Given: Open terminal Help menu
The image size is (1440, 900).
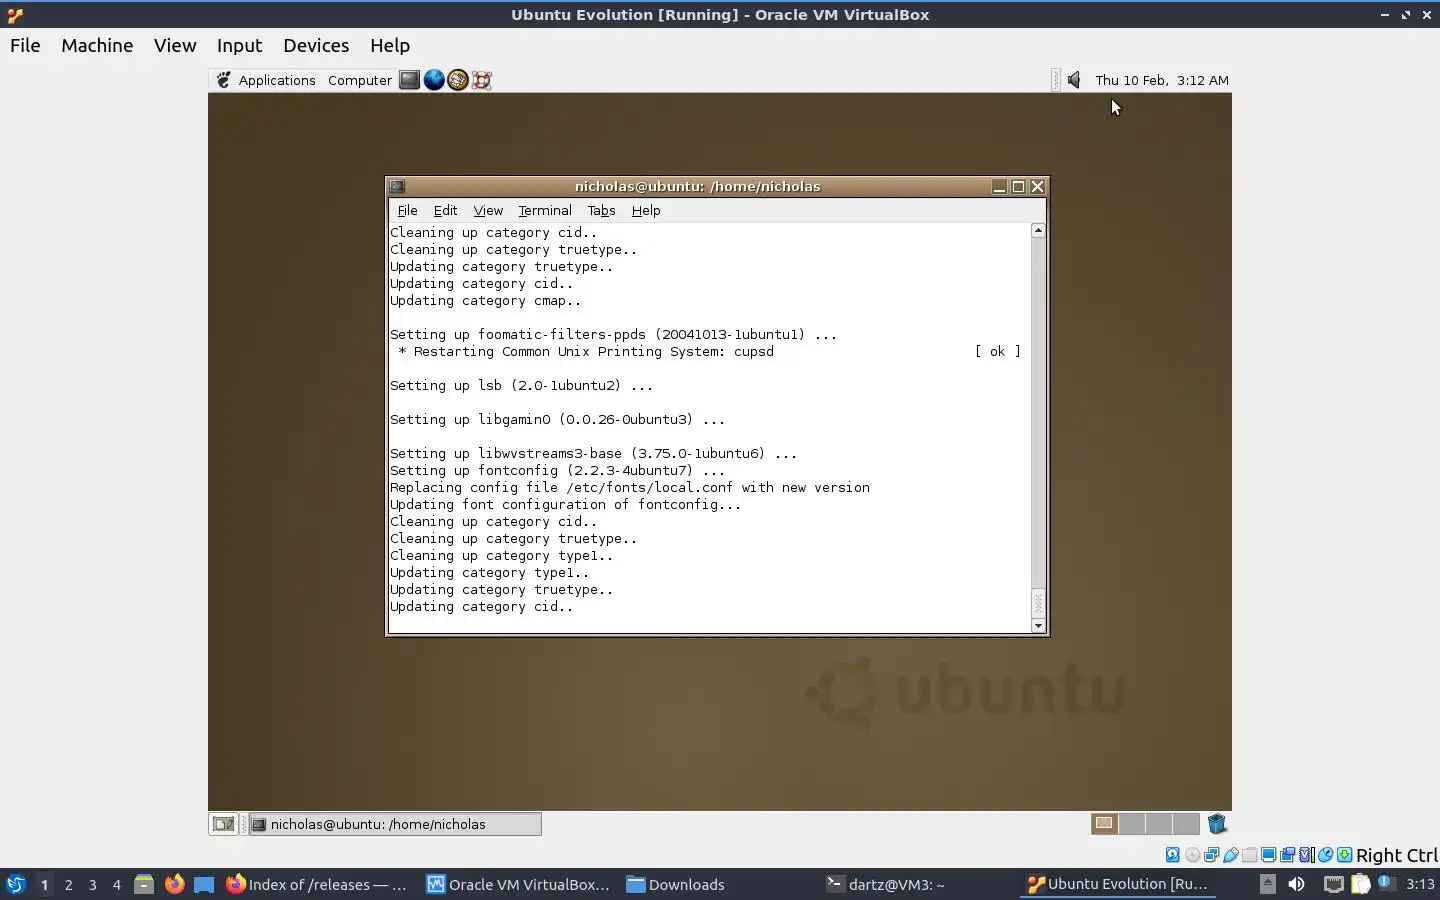Looking at the screenshot, I should click(646, 210).
